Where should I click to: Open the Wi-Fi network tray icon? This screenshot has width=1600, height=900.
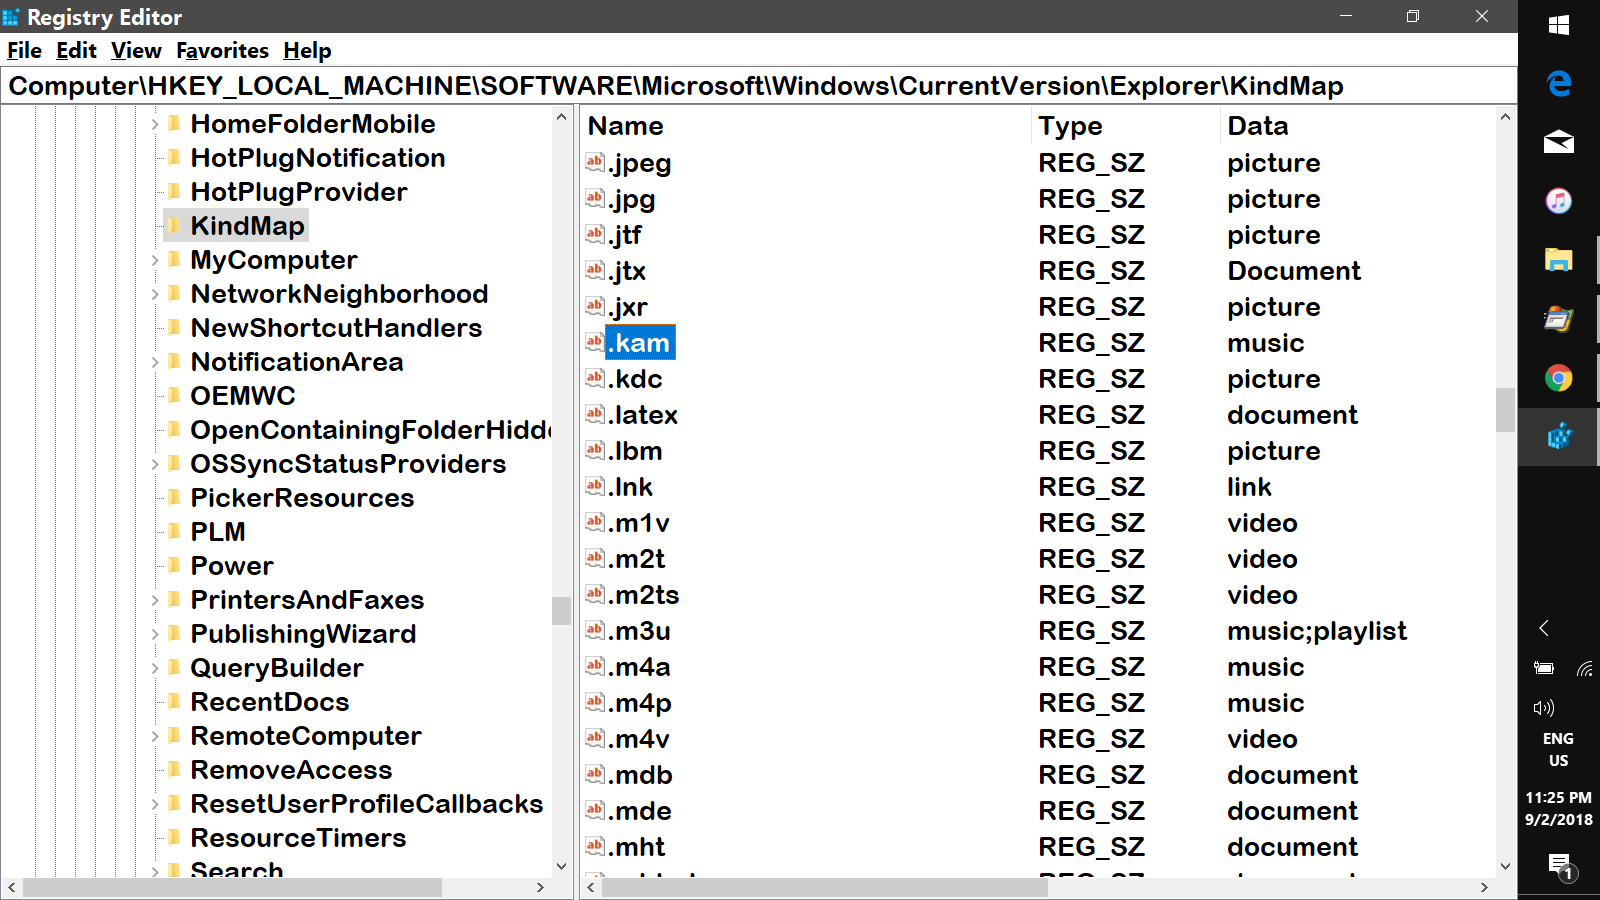(1585, 668)
